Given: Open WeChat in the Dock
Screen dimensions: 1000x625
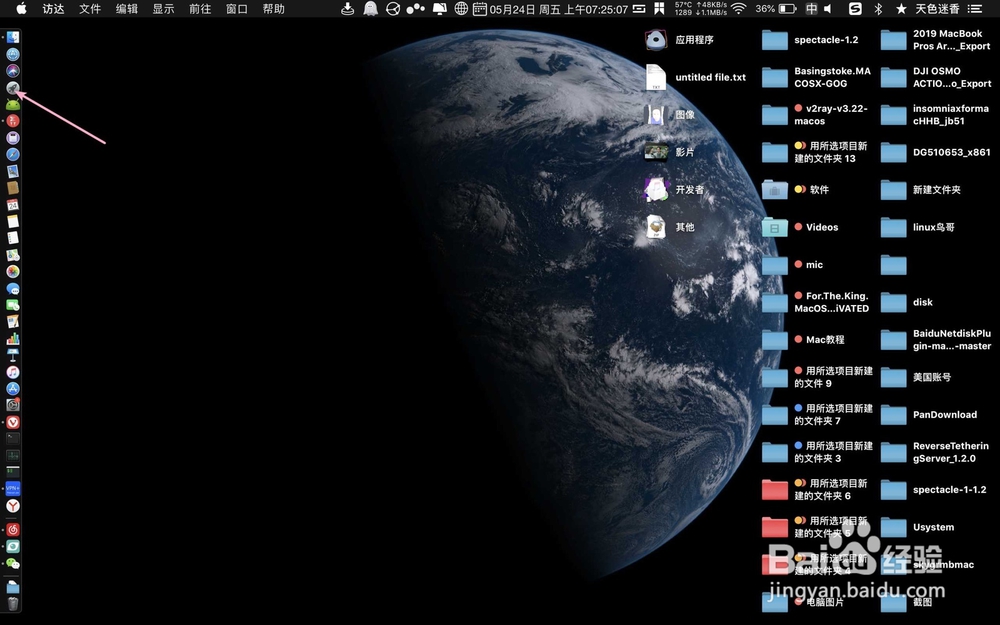Looking at the screenshot, I should [x=13, y=564].
